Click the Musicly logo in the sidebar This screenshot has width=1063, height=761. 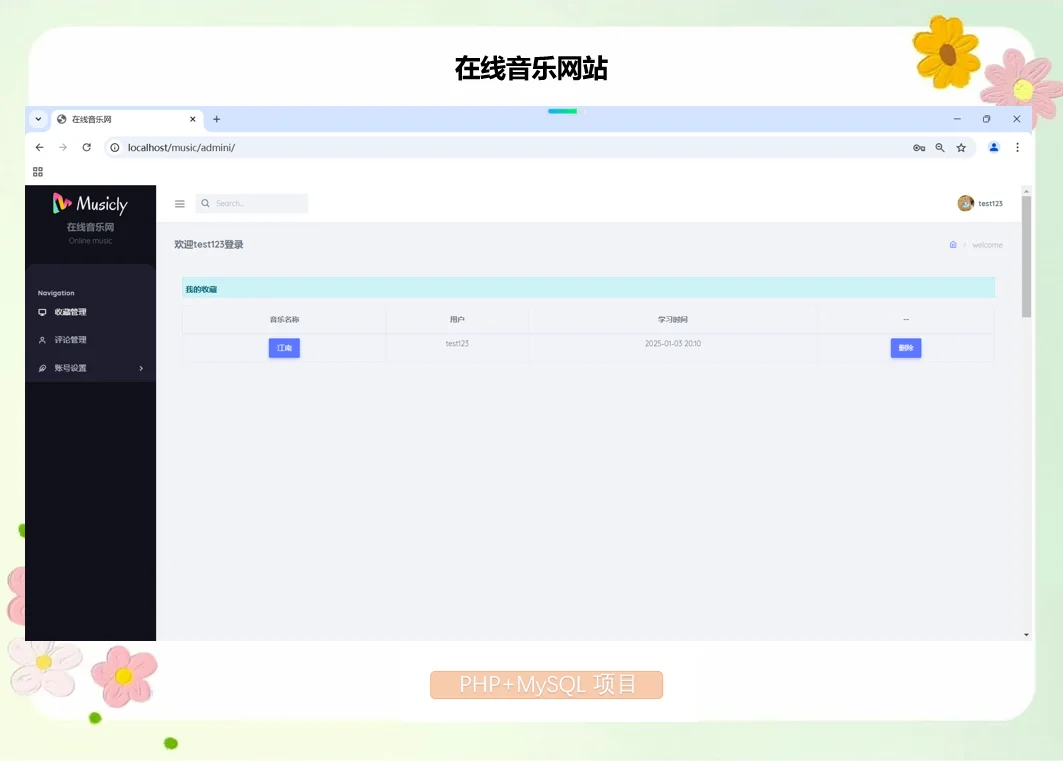point(89,204)
